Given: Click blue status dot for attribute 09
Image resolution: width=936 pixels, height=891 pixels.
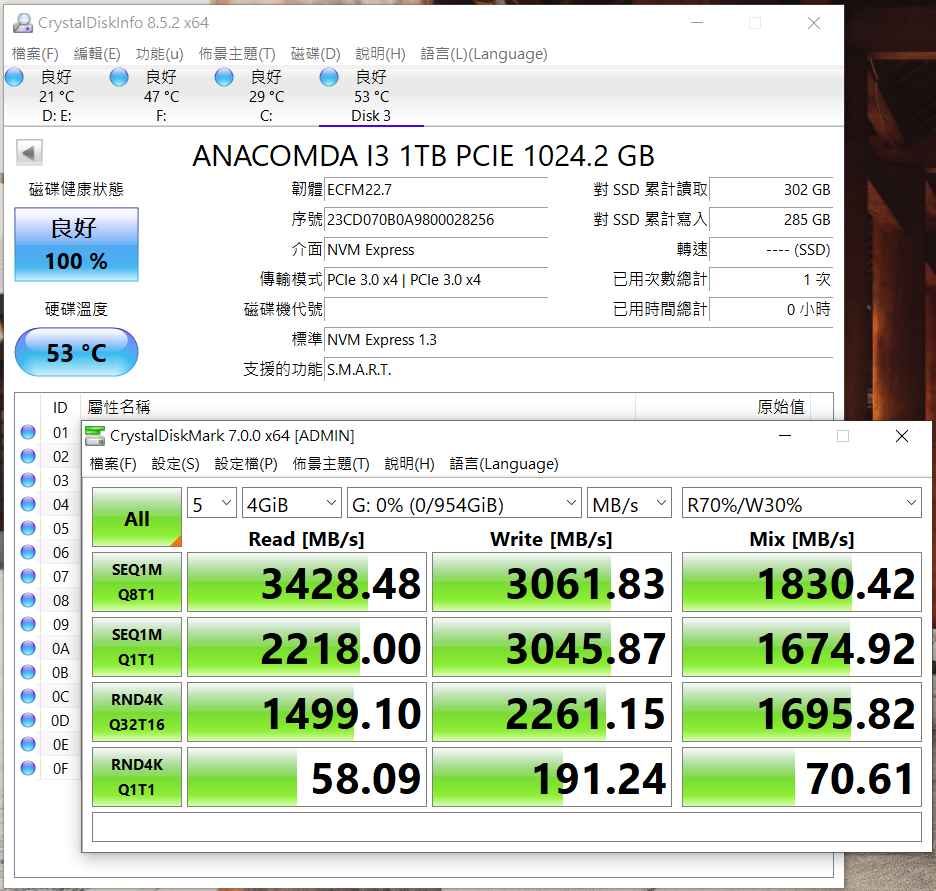Looking at the screenshot, I should [x=28, y=624].
